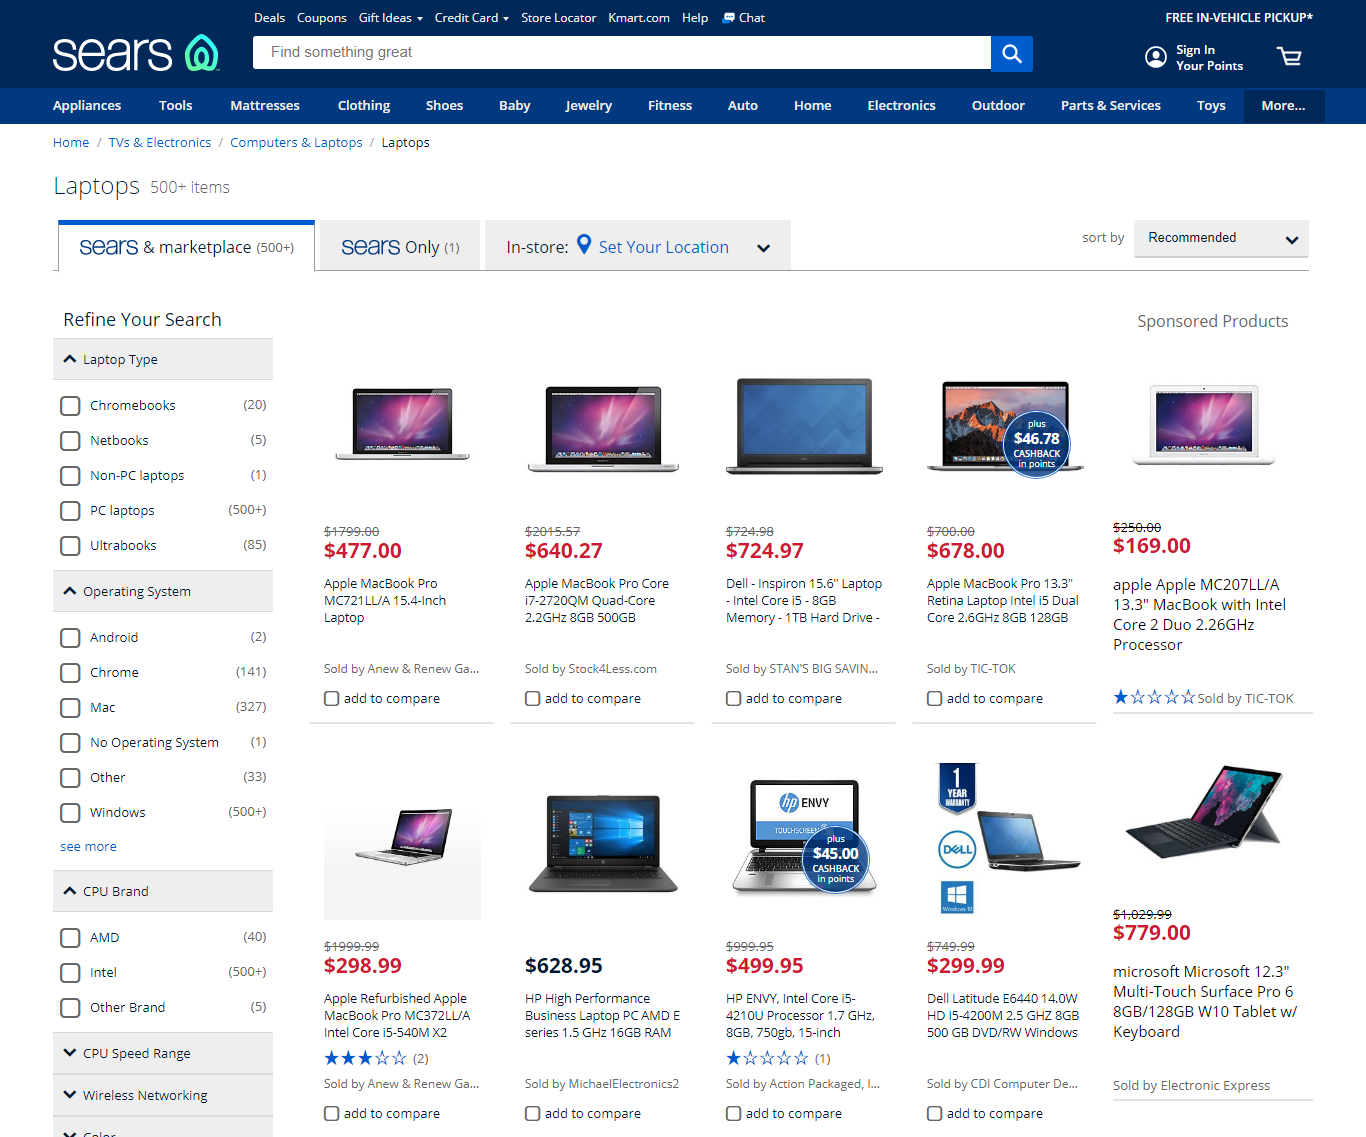
Task: Click the $46.78 cashback badge
Action: point(1036,443)
